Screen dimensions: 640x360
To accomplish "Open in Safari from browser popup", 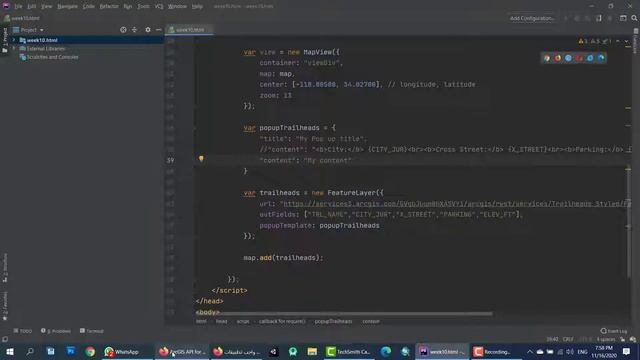I will 569,58.
